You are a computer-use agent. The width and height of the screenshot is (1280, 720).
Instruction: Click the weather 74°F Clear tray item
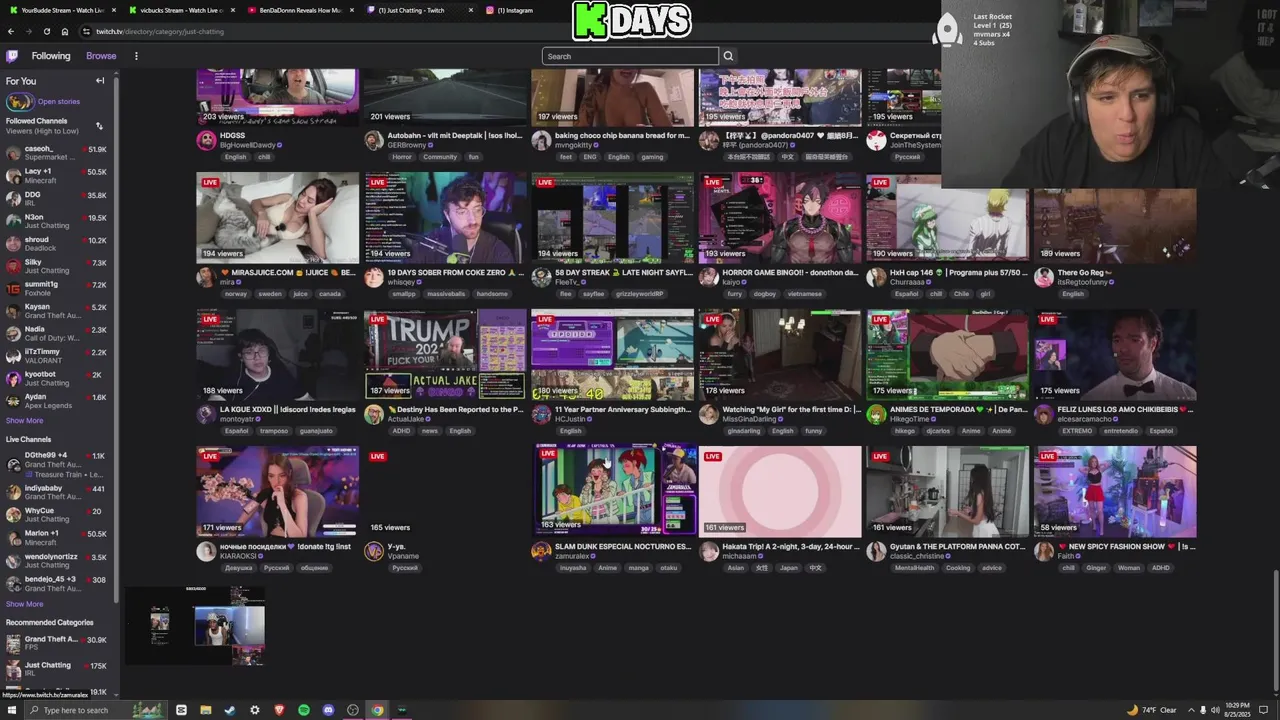coord(1152,710)
